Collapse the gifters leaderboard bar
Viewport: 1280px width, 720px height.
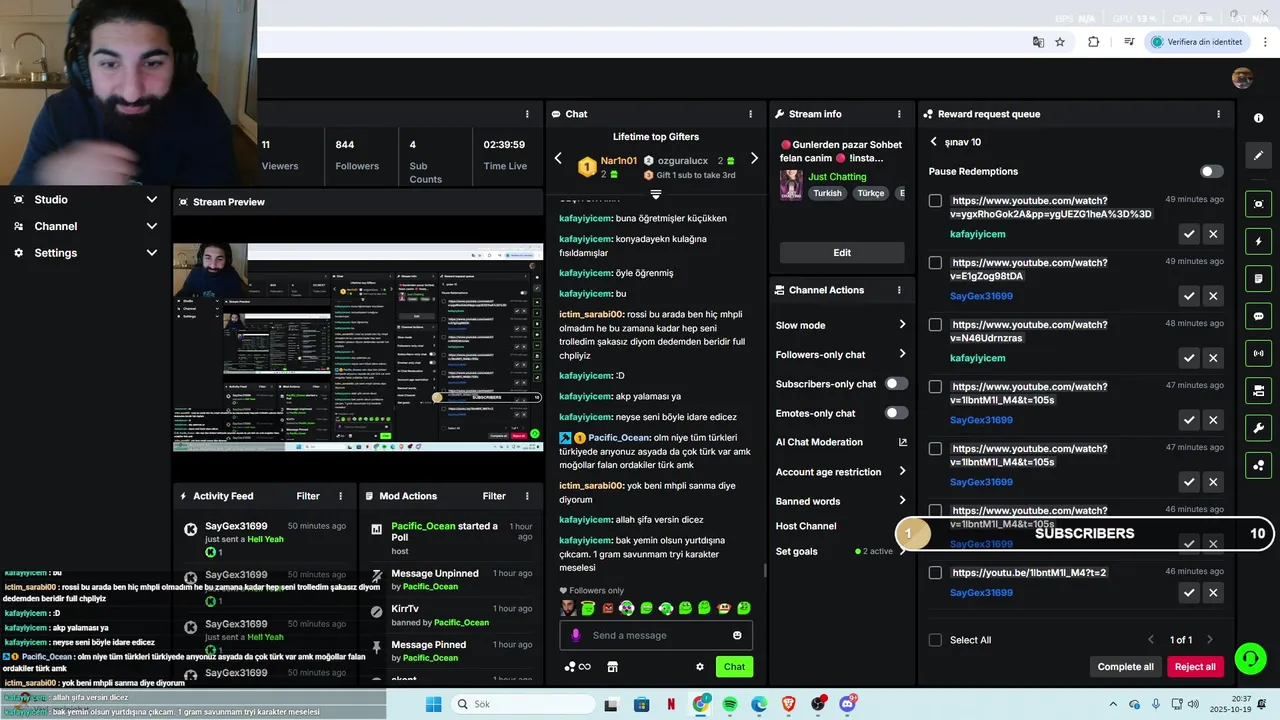(656, 194)
